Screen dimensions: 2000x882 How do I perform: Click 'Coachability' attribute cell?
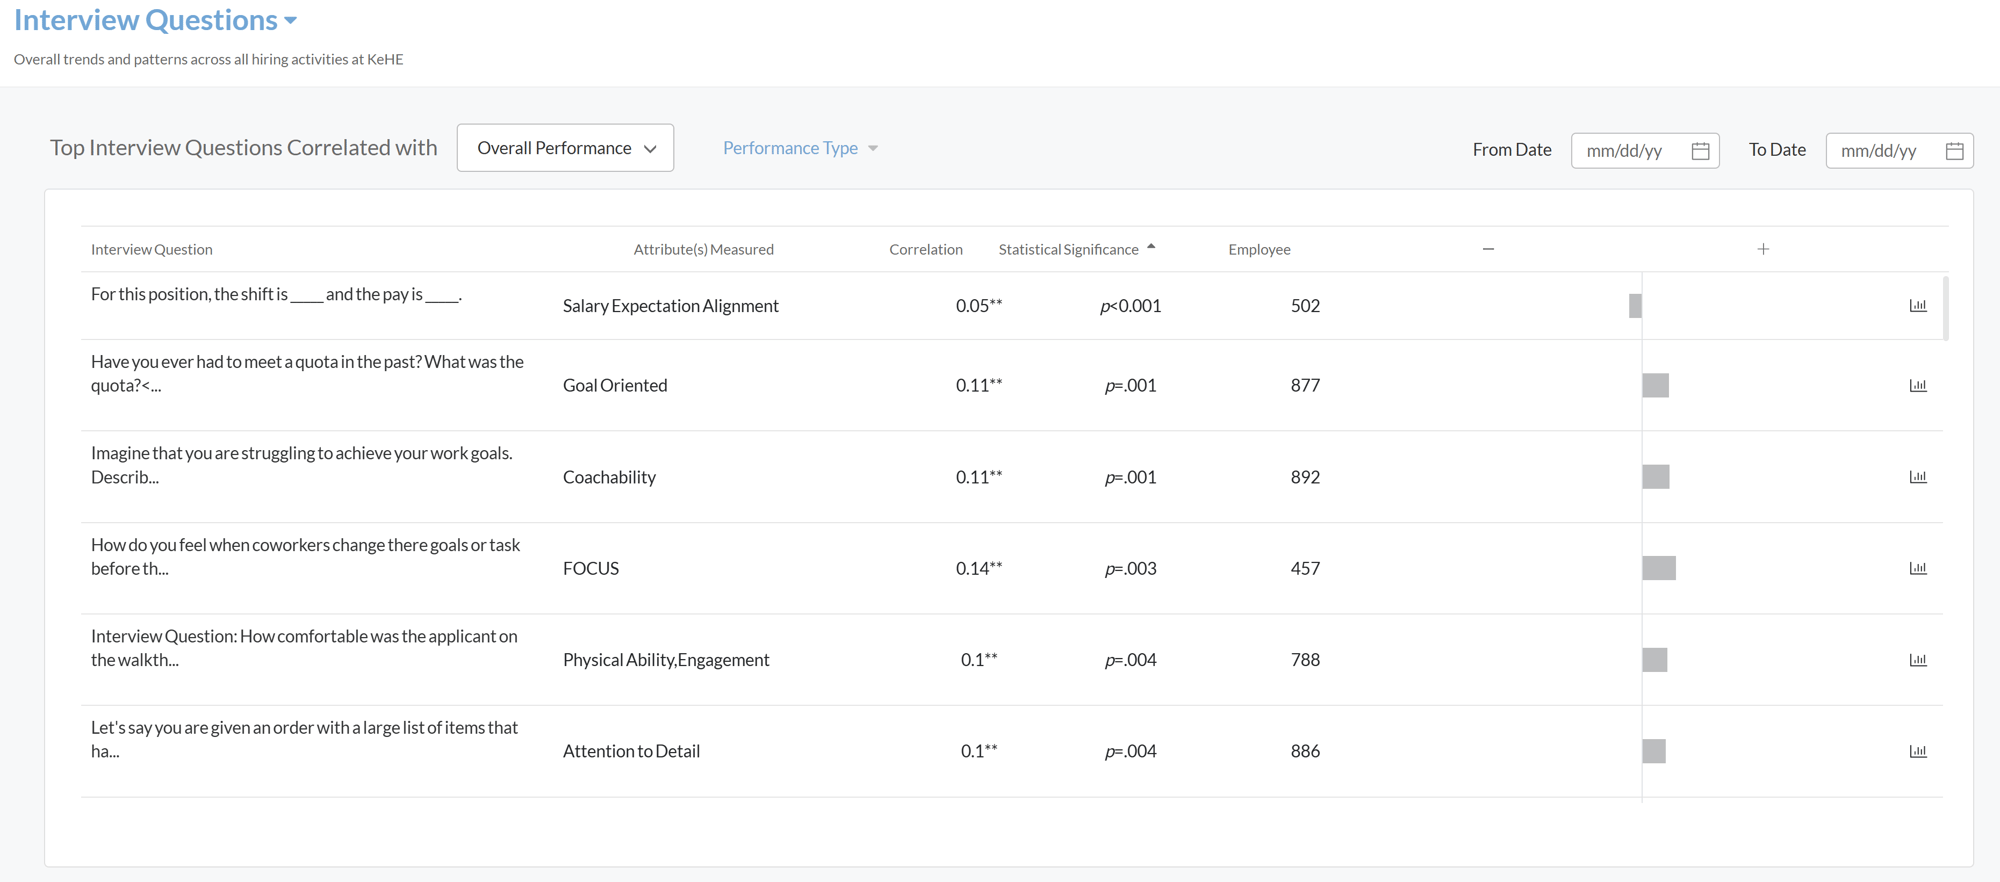click(x=609, y=477)
